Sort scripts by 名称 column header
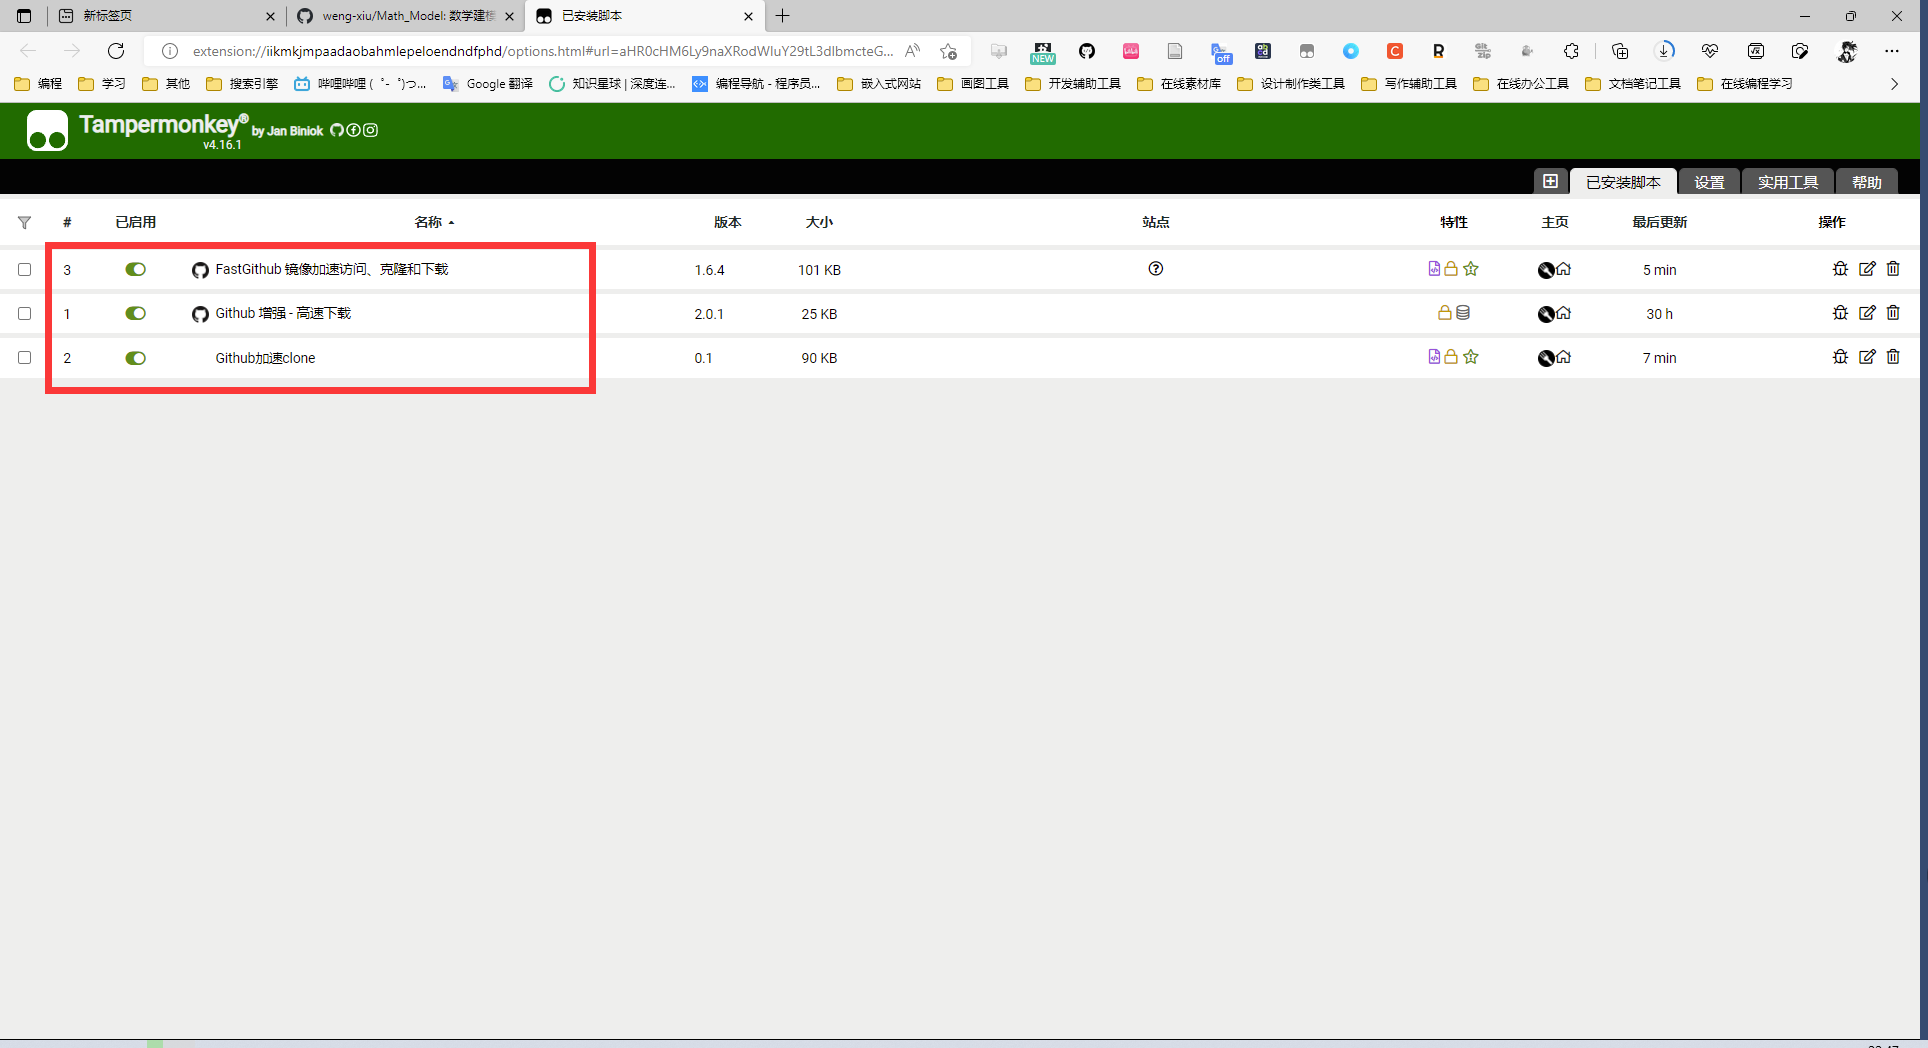This screenshot has height=1048, width=1928. (x=434, y=222)
